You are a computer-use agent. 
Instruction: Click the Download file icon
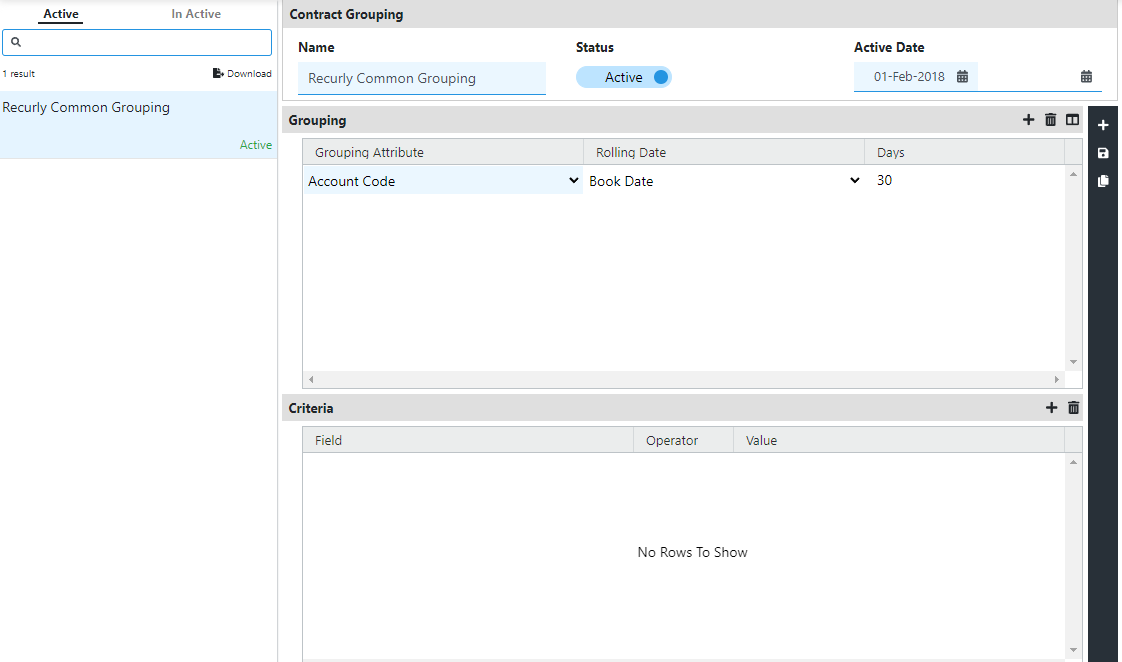pos(218,73)
